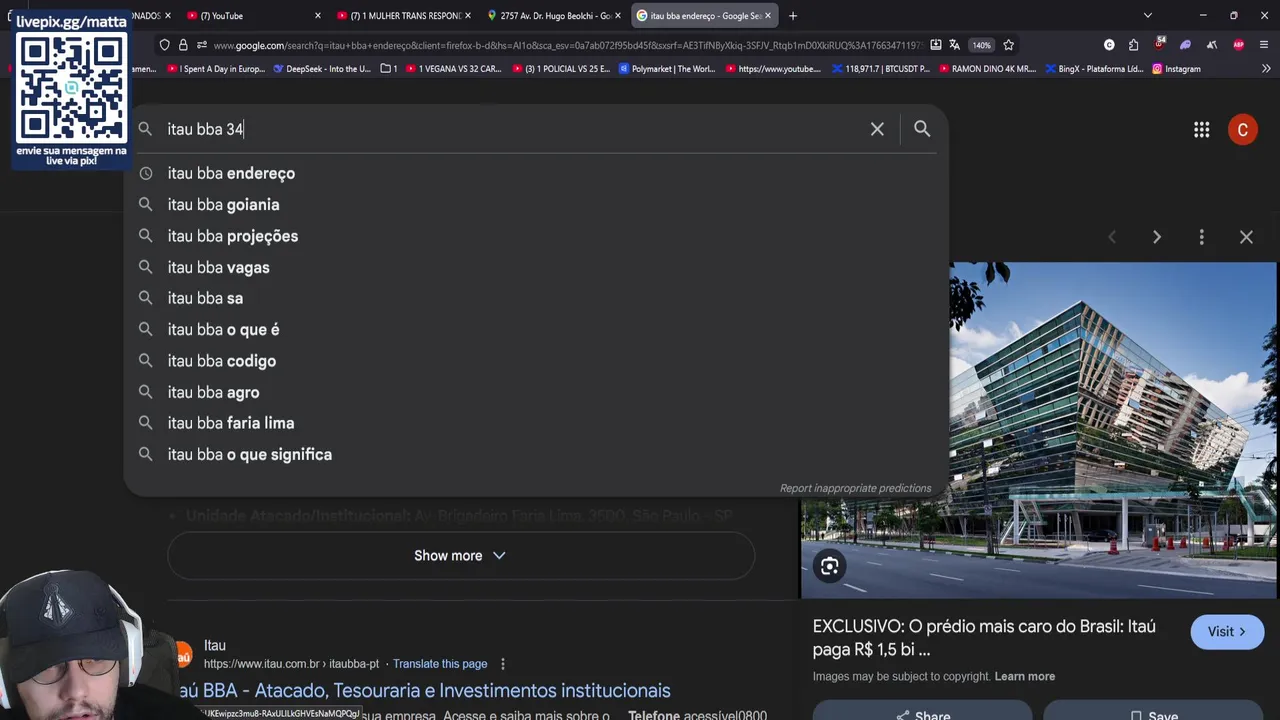Open 118,971.7 | BTCUSDT bookmark
The image size is (1280, 720).
click(x=880, y=69)
